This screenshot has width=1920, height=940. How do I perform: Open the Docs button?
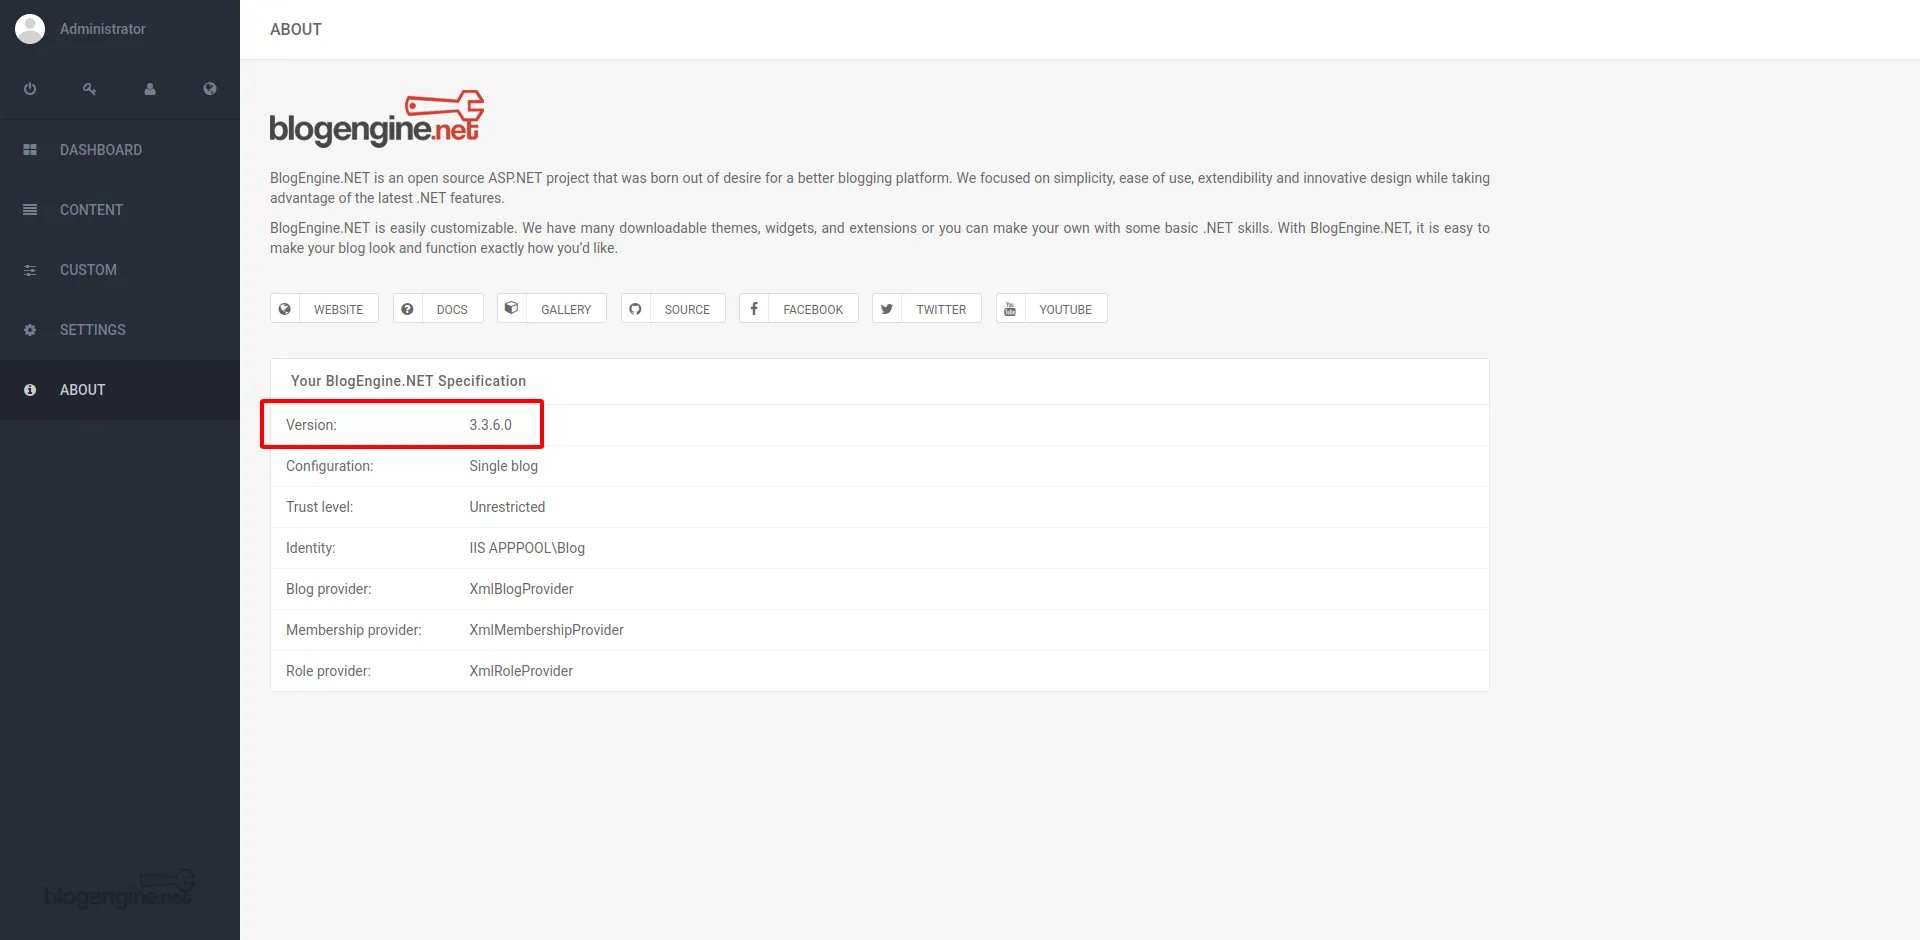coord(438,309)
